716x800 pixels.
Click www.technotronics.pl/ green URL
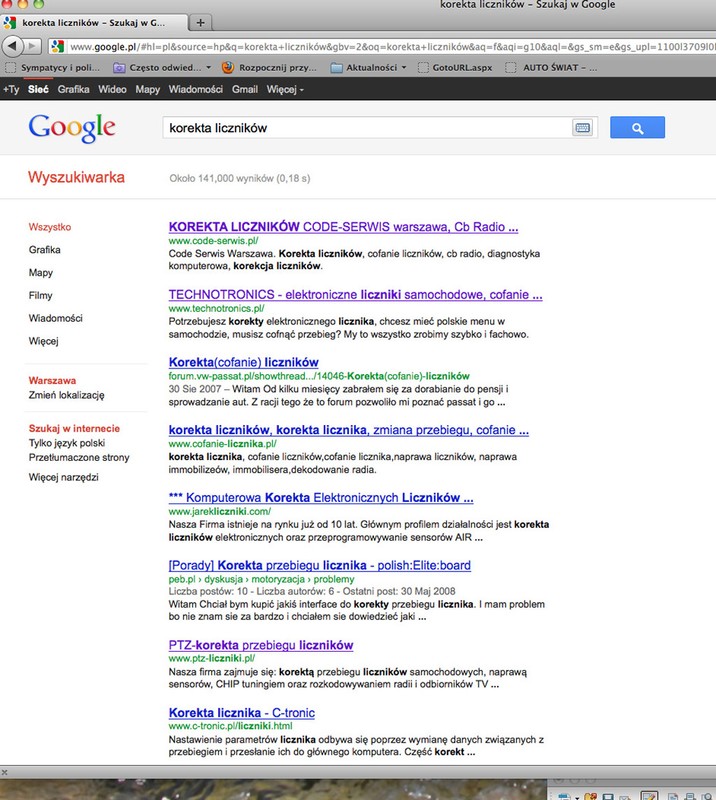216,308
